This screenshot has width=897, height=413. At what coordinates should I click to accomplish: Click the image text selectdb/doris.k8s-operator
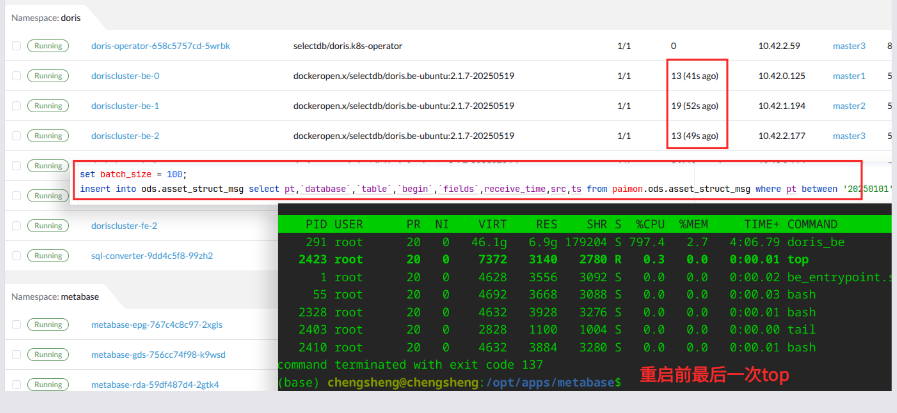point(347,46)
